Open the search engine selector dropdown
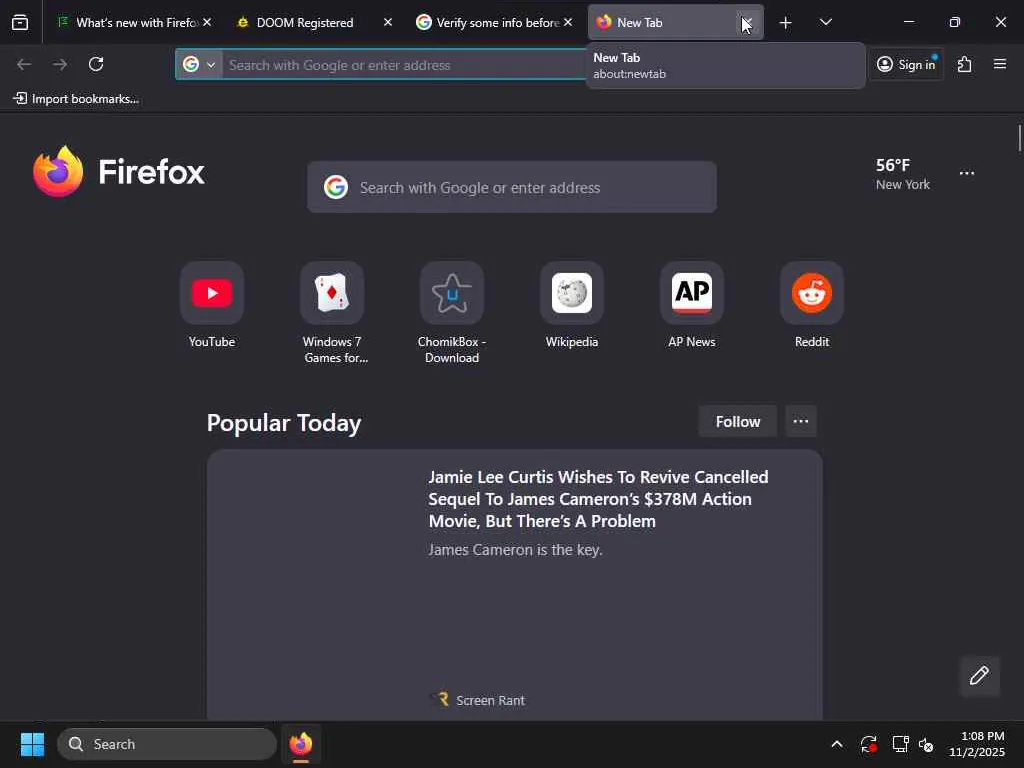Image resolution: width=1024 pixels, height=768 pixels. [199, 65]
